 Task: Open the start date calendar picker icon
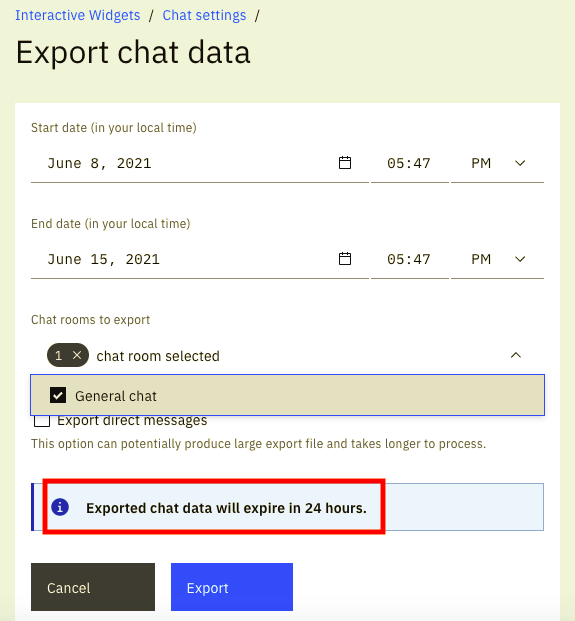pos(345,163)
